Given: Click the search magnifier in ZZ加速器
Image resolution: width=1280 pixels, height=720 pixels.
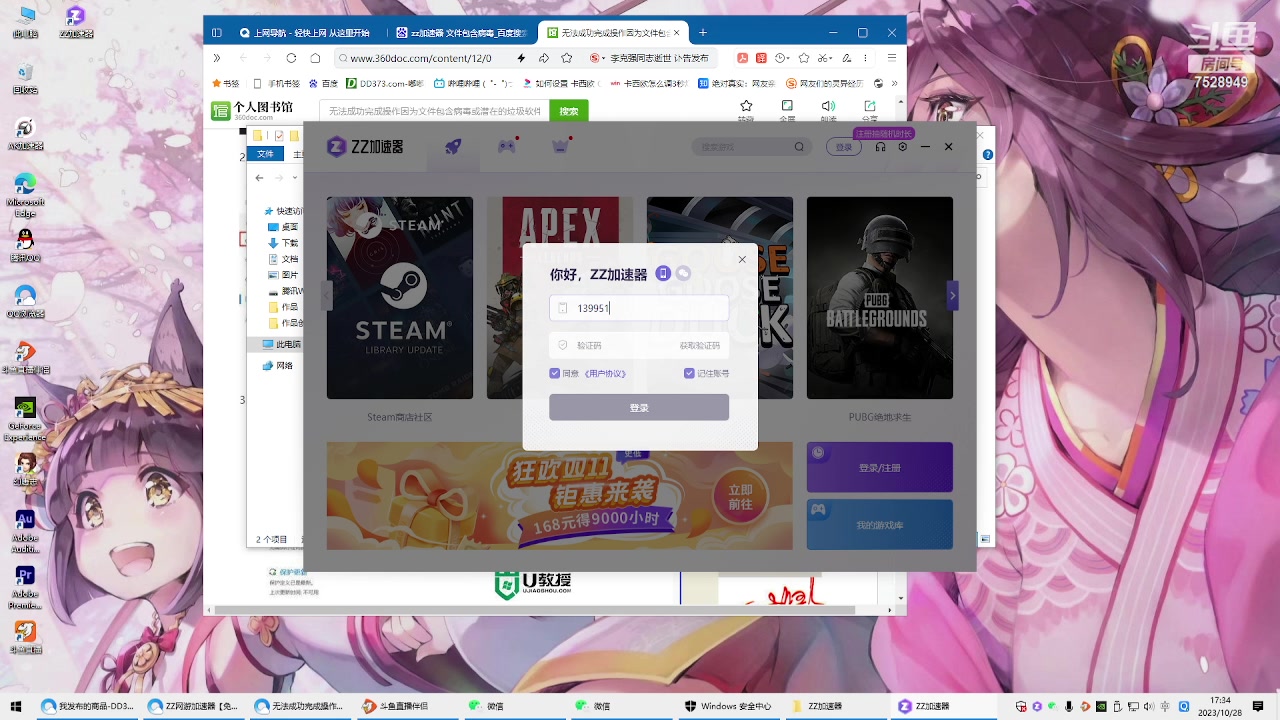Looking at the screenshot, I should 799,147.
